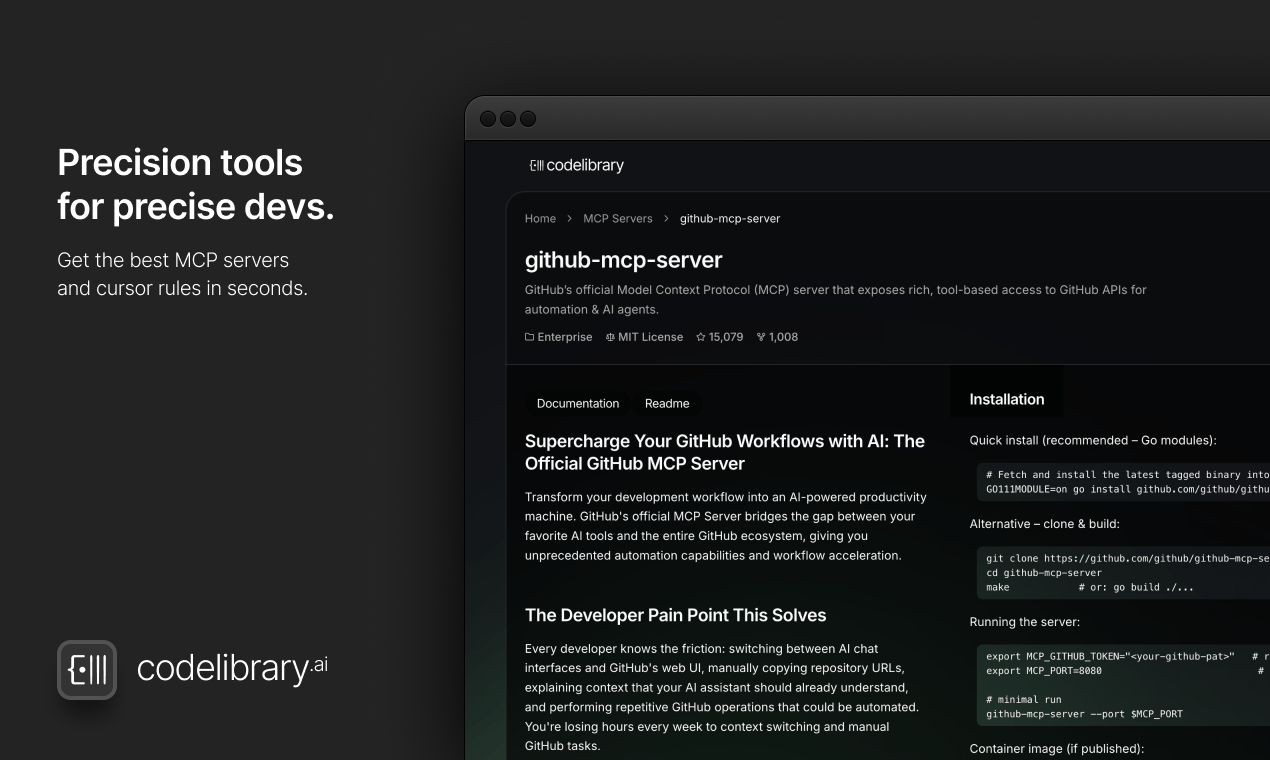Image resolution: width=1270 pixels, height=760 pixels.
Task: Click the folder icon beside Enterprise
Action: pyautogui.click(x=530, y=337)
